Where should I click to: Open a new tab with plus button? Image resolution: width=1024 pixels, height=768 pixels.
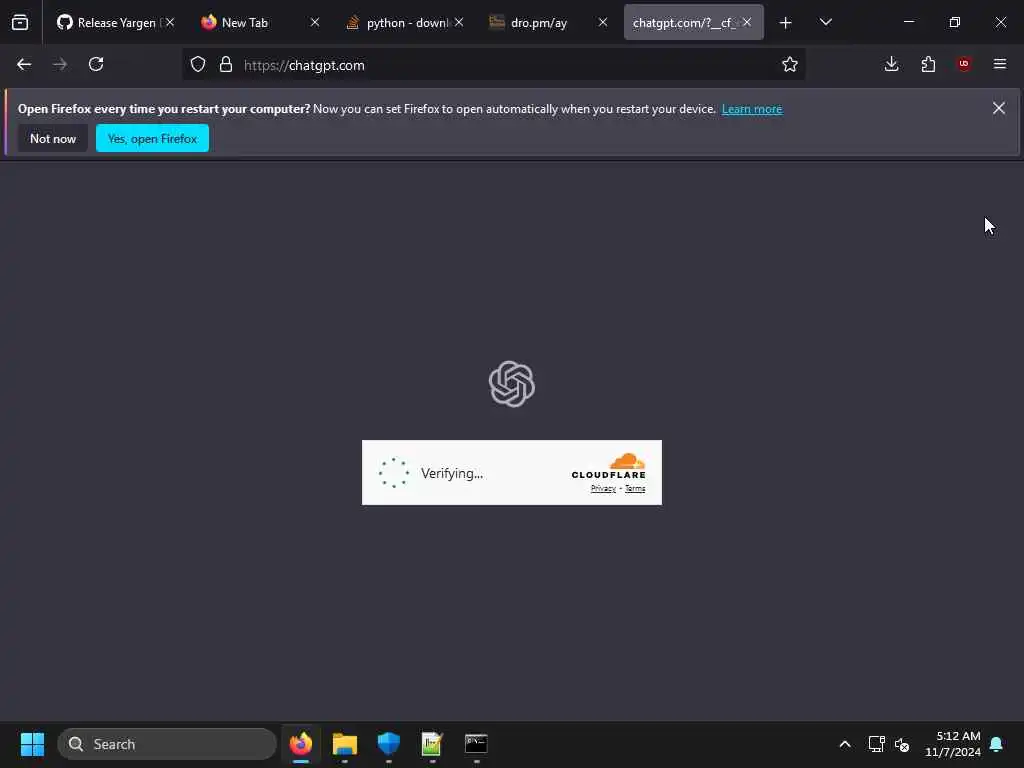pos(786,23)
